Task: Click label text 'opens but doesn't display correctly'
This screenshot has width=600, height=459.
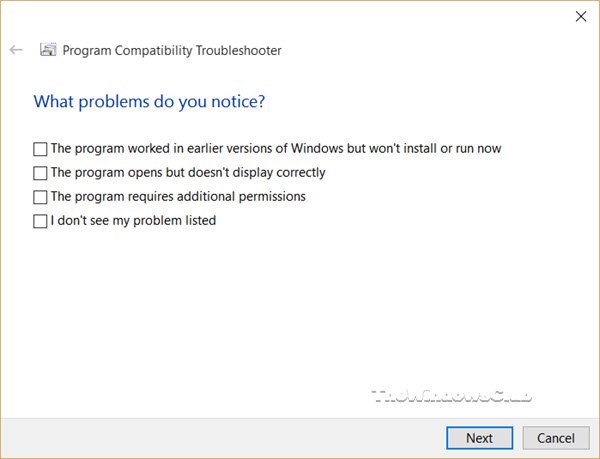Action: [227, 173]
